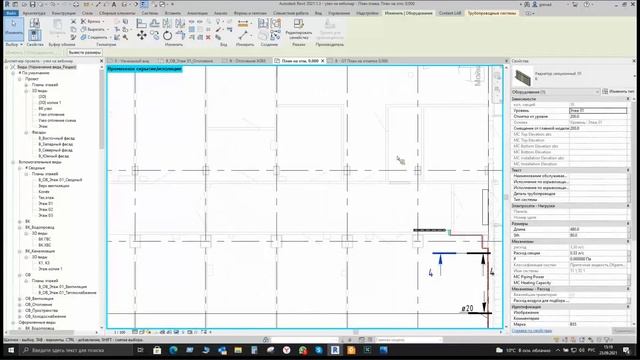Open File Explorer from the taskbar

(x=238, y=350)
